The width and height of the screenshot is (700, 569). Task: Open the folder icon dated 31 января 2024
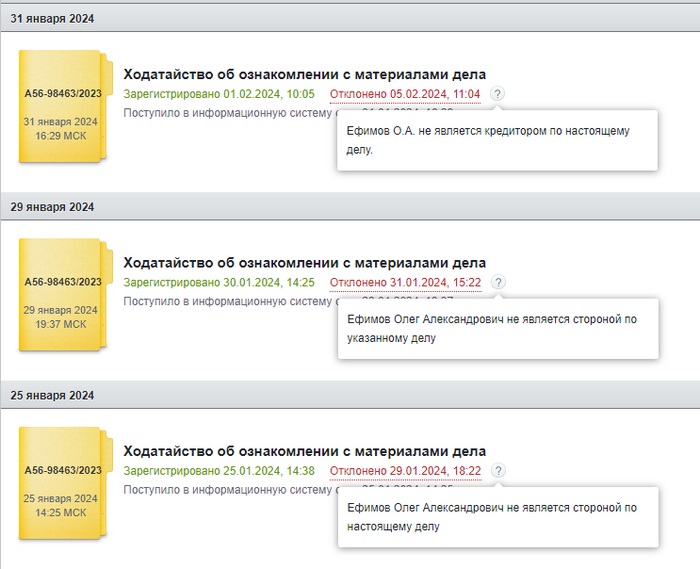click(x=64, y=106)
